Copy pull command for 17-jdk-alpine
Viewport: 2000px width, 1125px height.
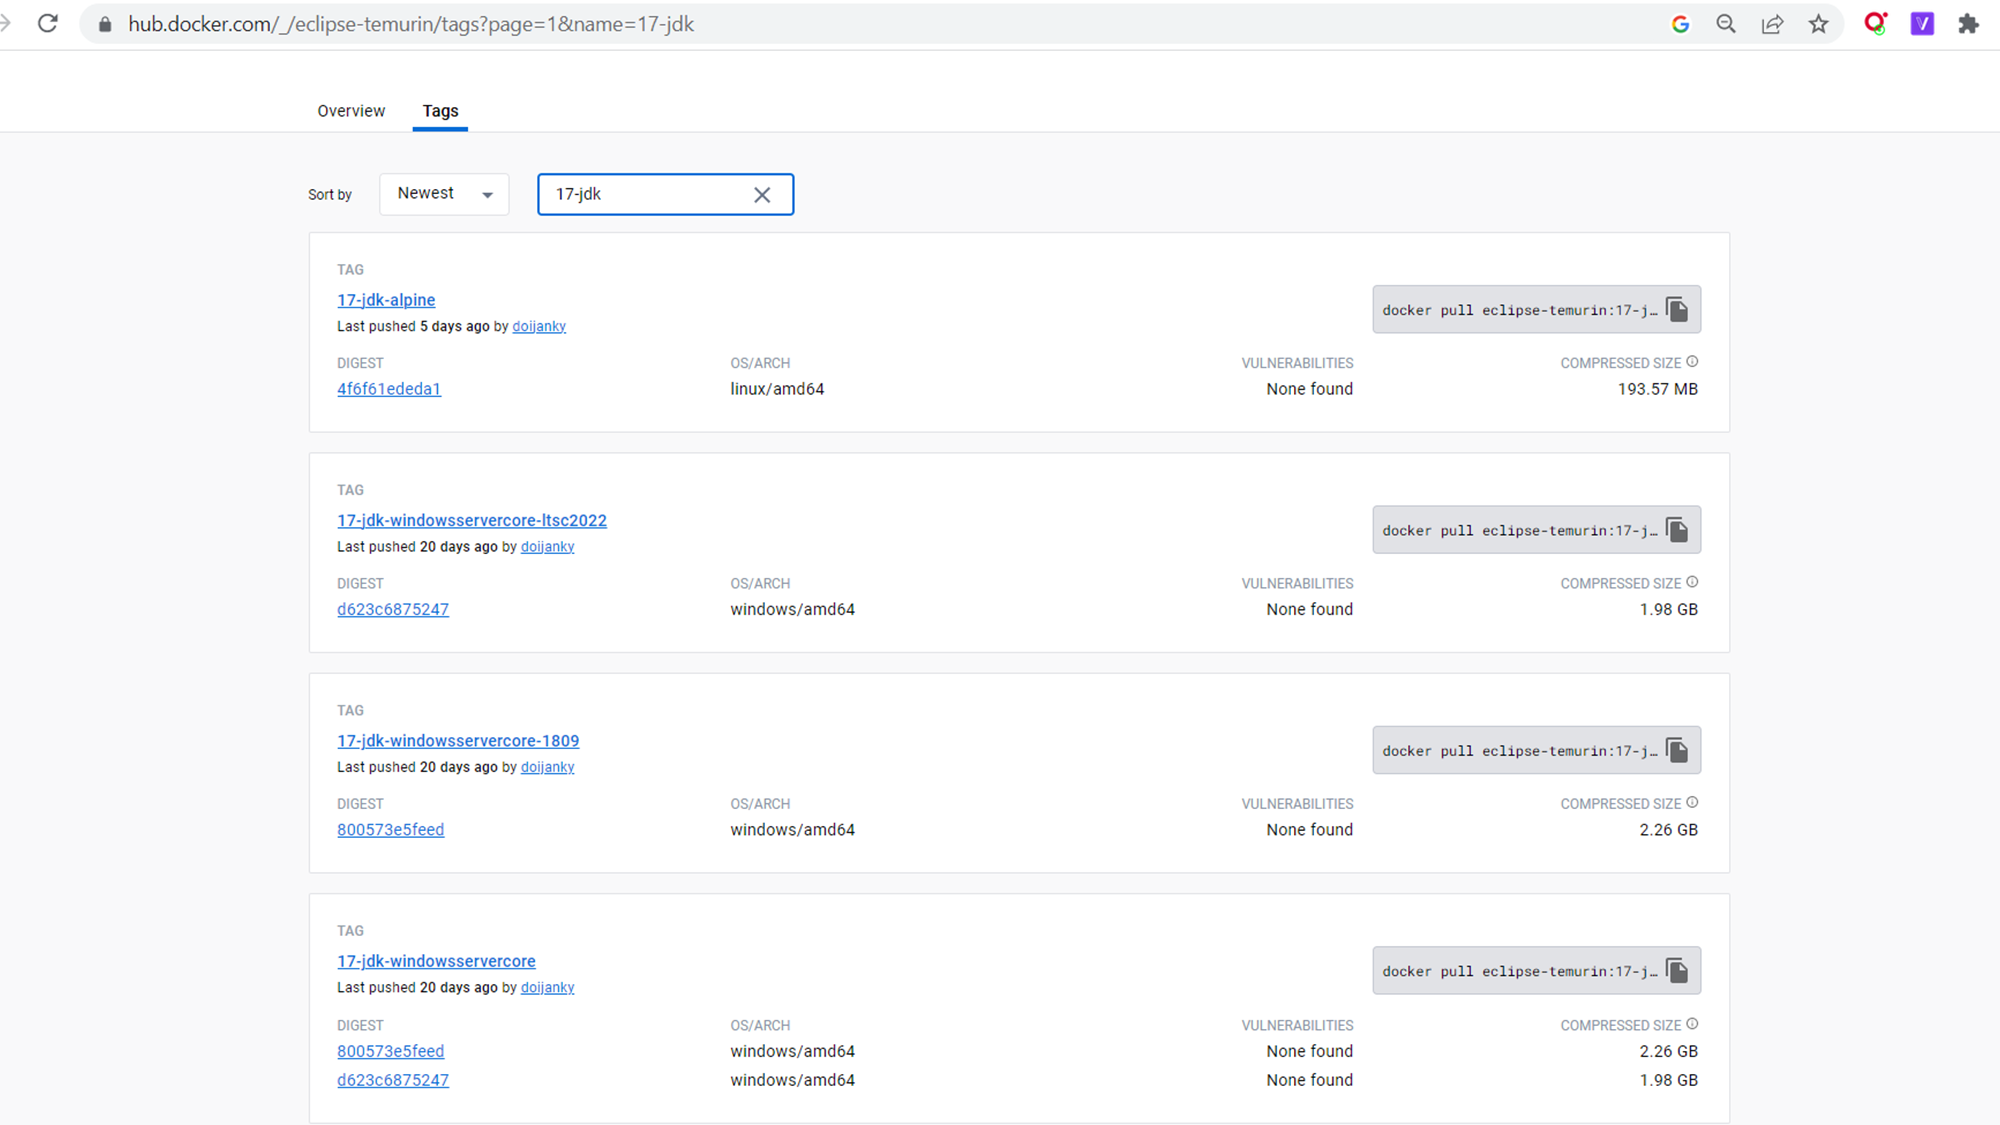pyautogui.click(x=1677, y=310)
